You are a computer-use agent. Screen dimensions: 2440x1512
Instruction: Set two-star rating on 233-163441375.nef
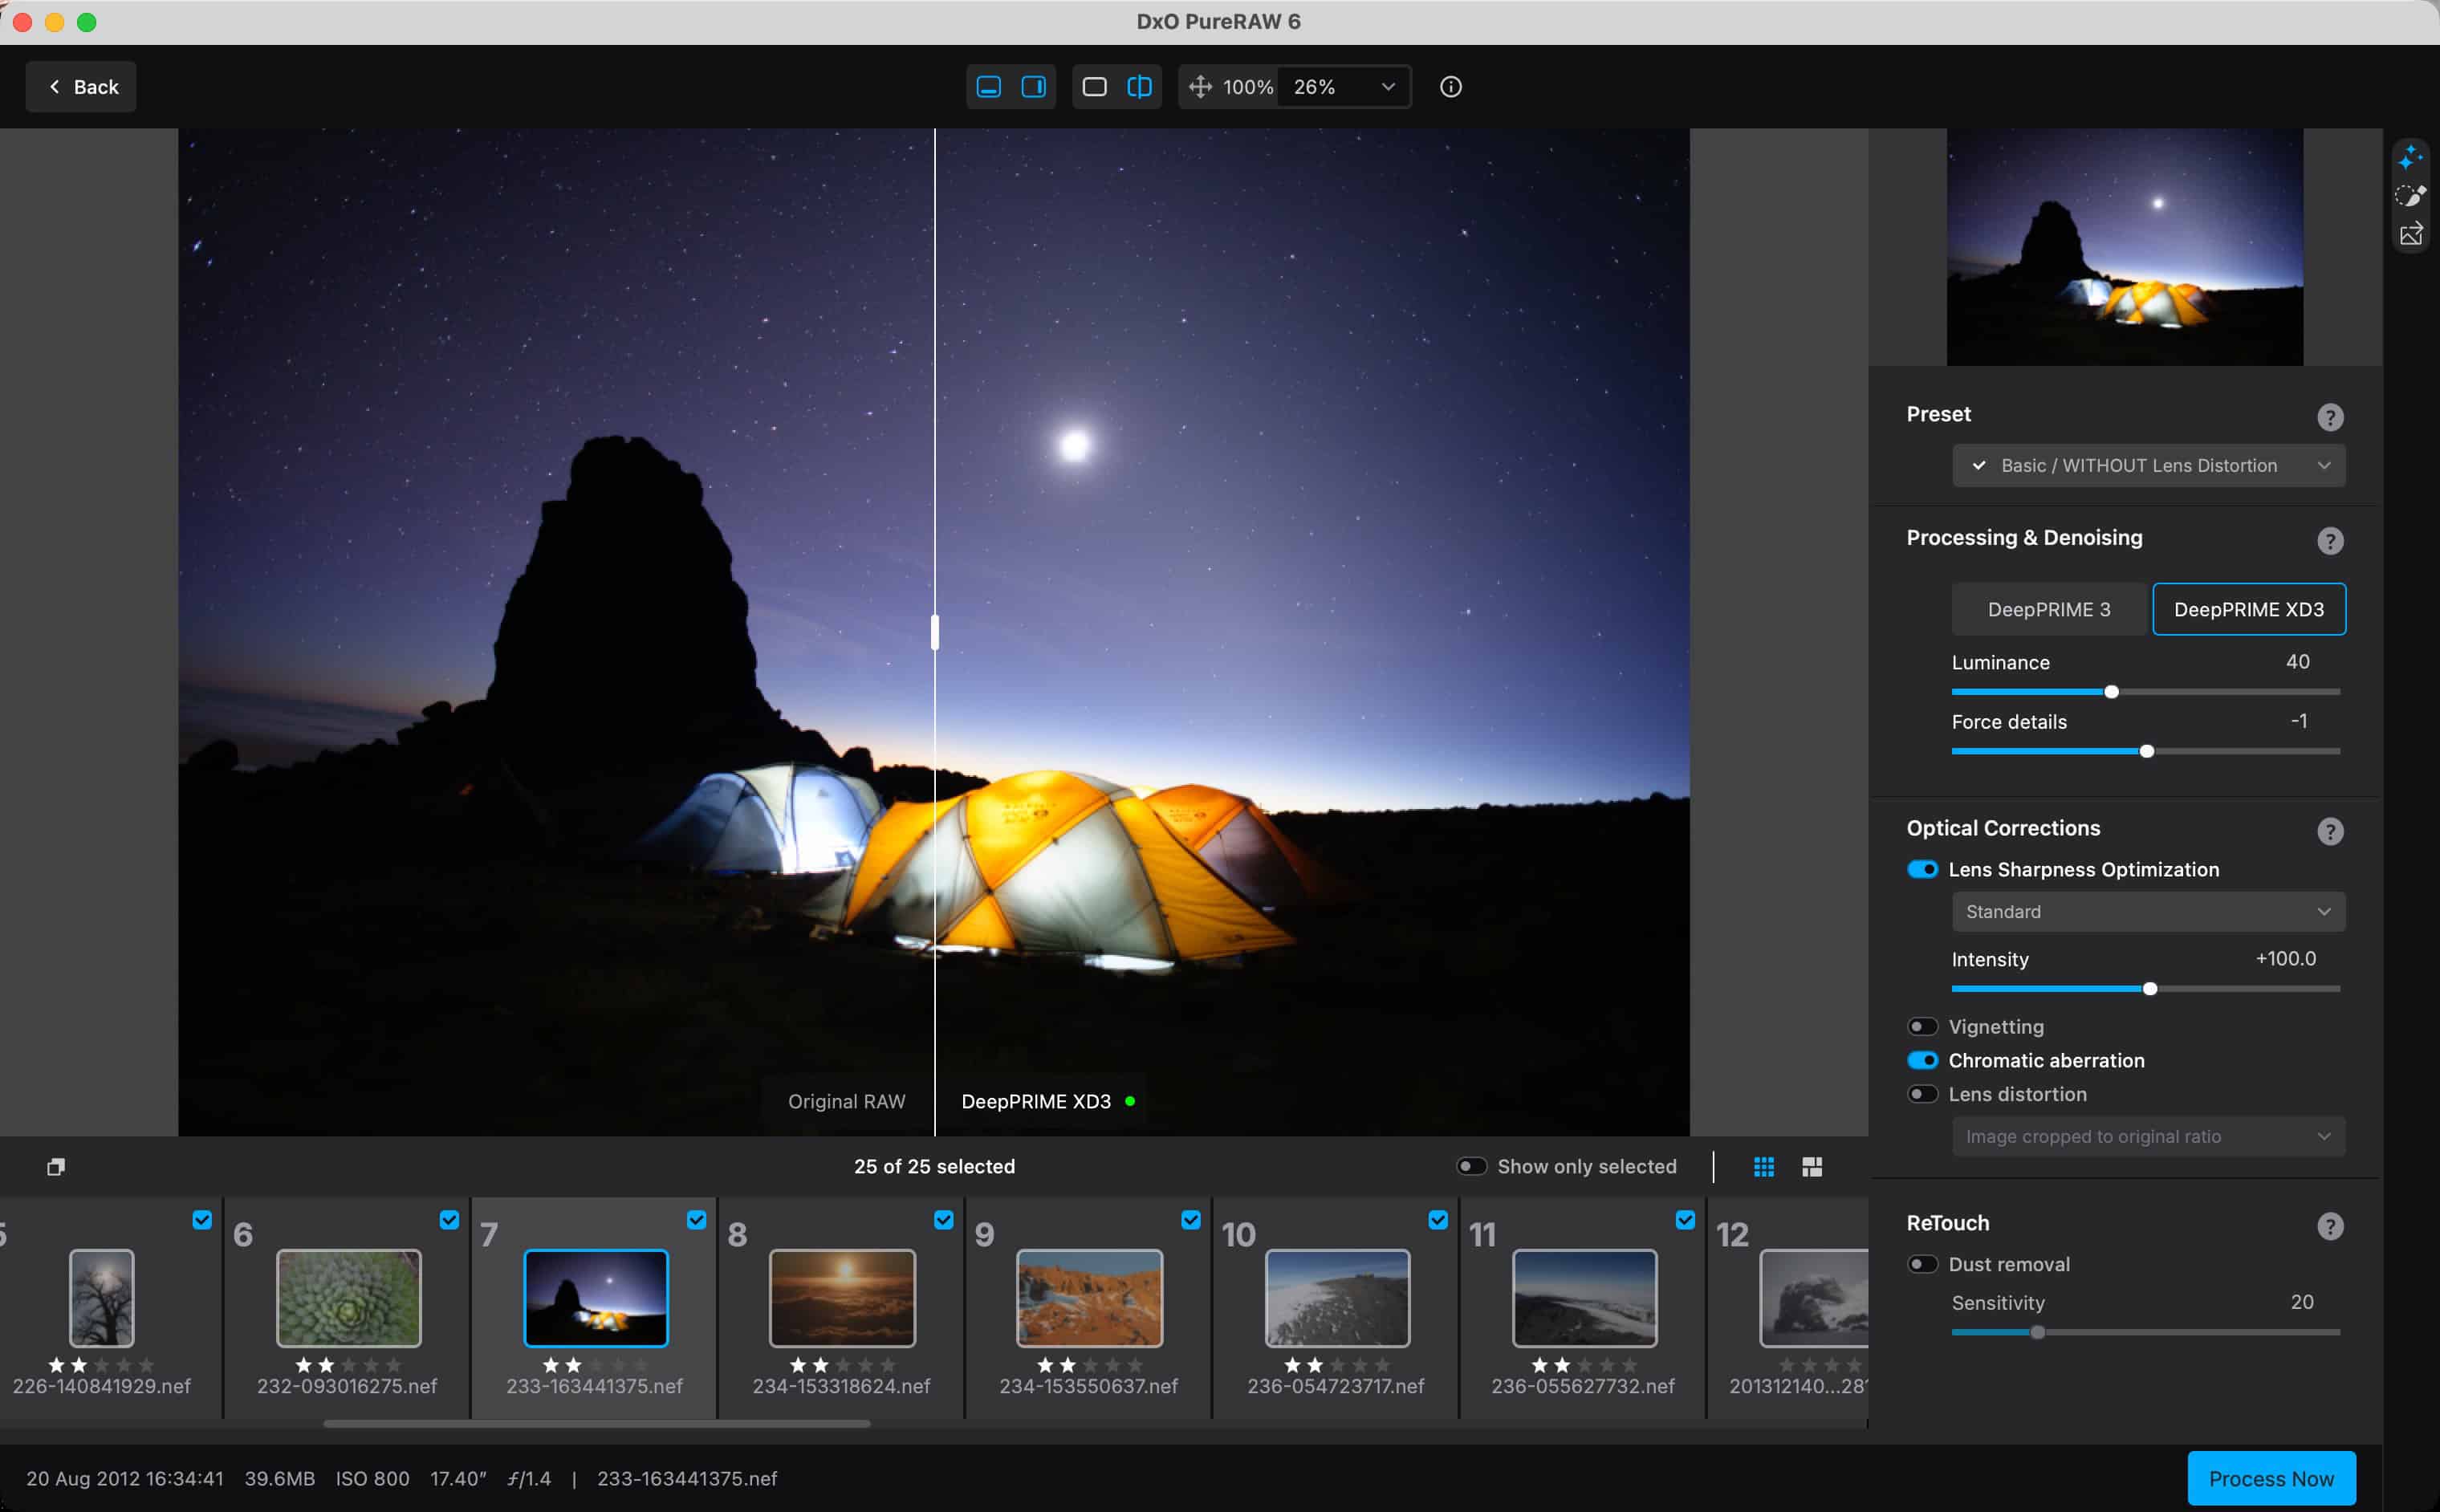pyautogui.click(x=573, y=1364)
